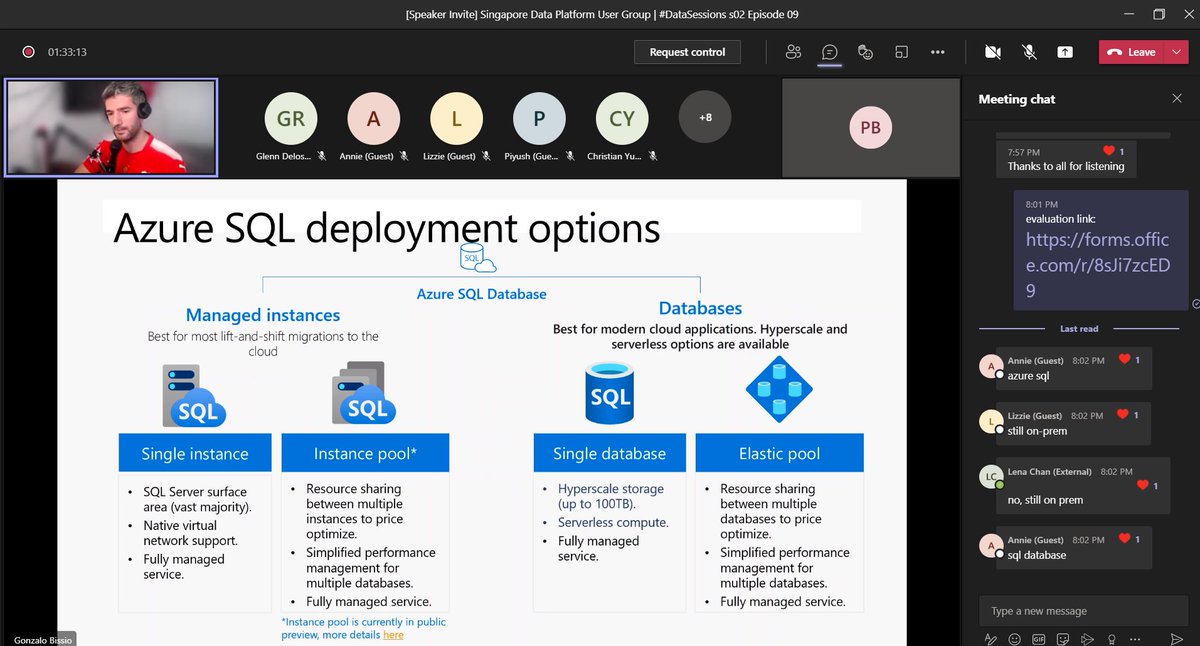This screenshot has height=646, width=1200.
Task: Open the chat Stream attachment option
Action: 1087,638
